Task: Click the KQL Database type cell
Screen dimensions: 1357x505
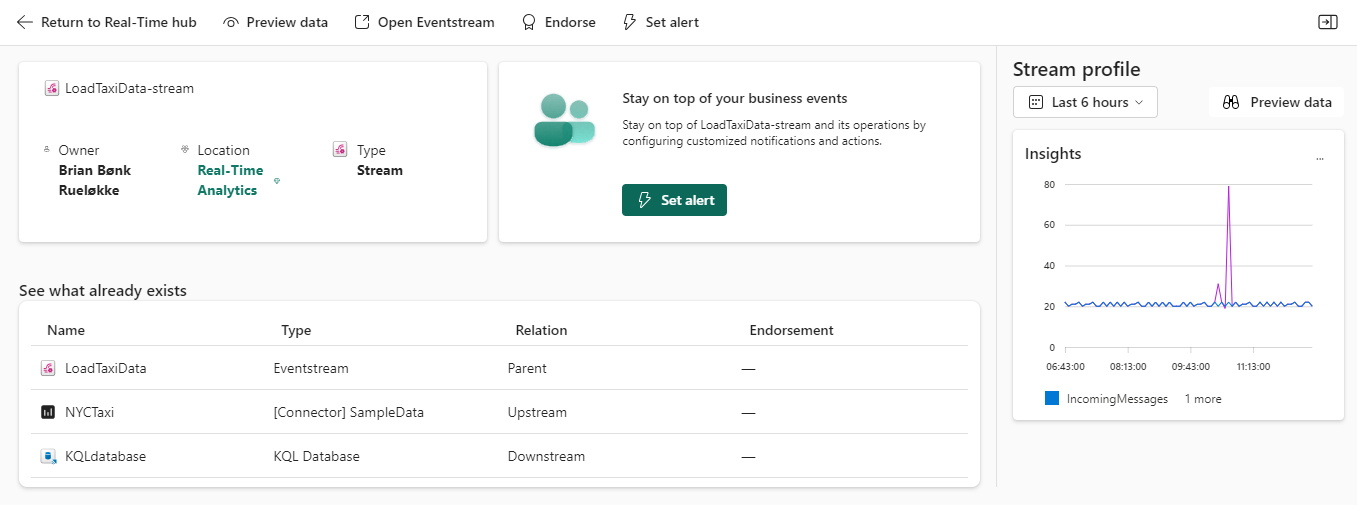Action: [316, 456]
